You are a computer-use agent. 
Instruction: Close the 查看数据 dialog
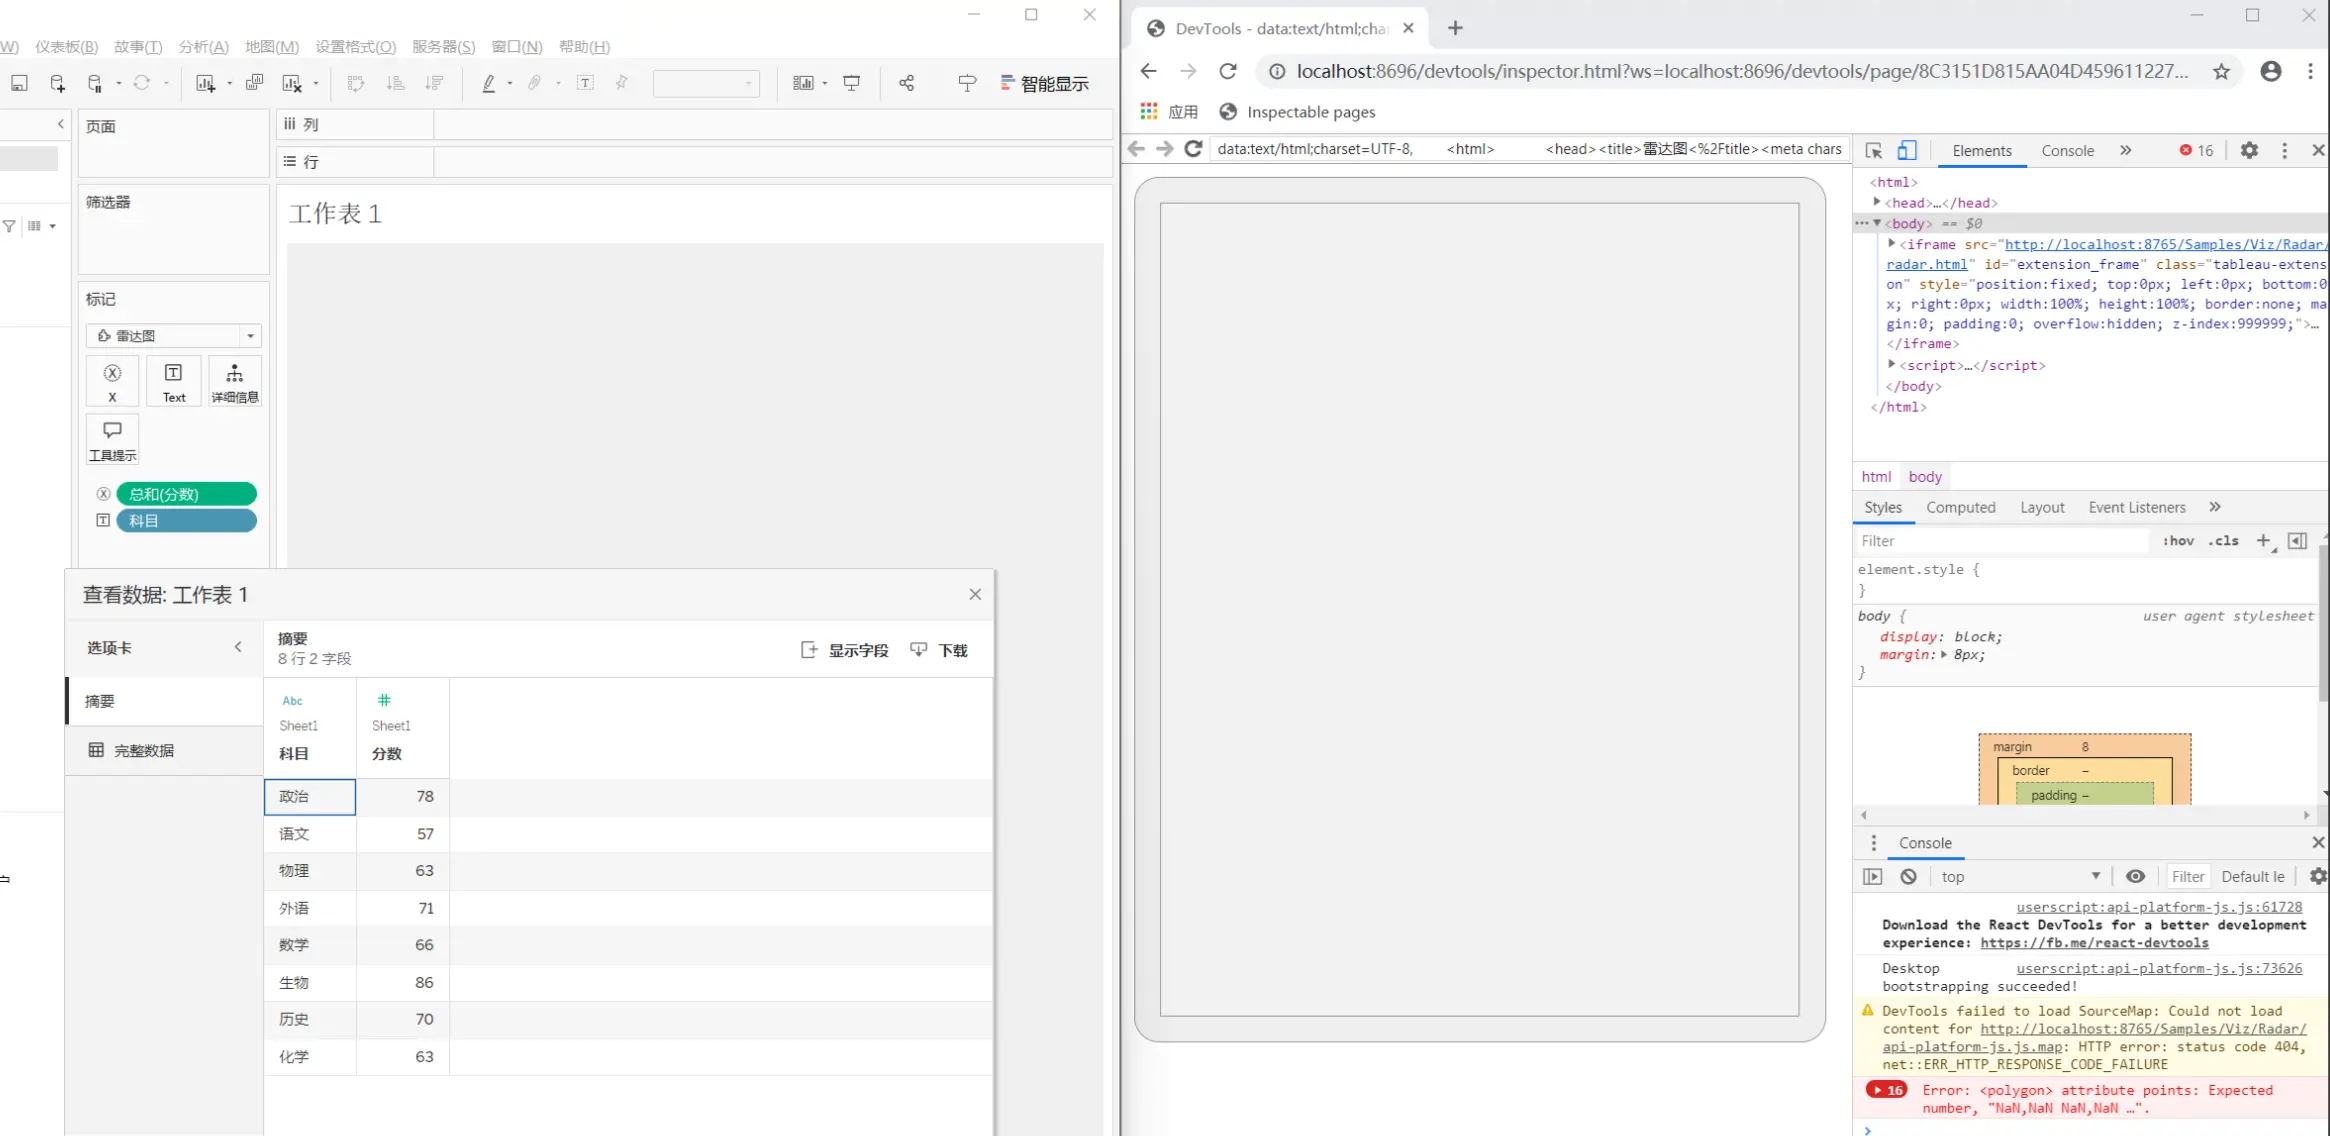click(975, 594)
